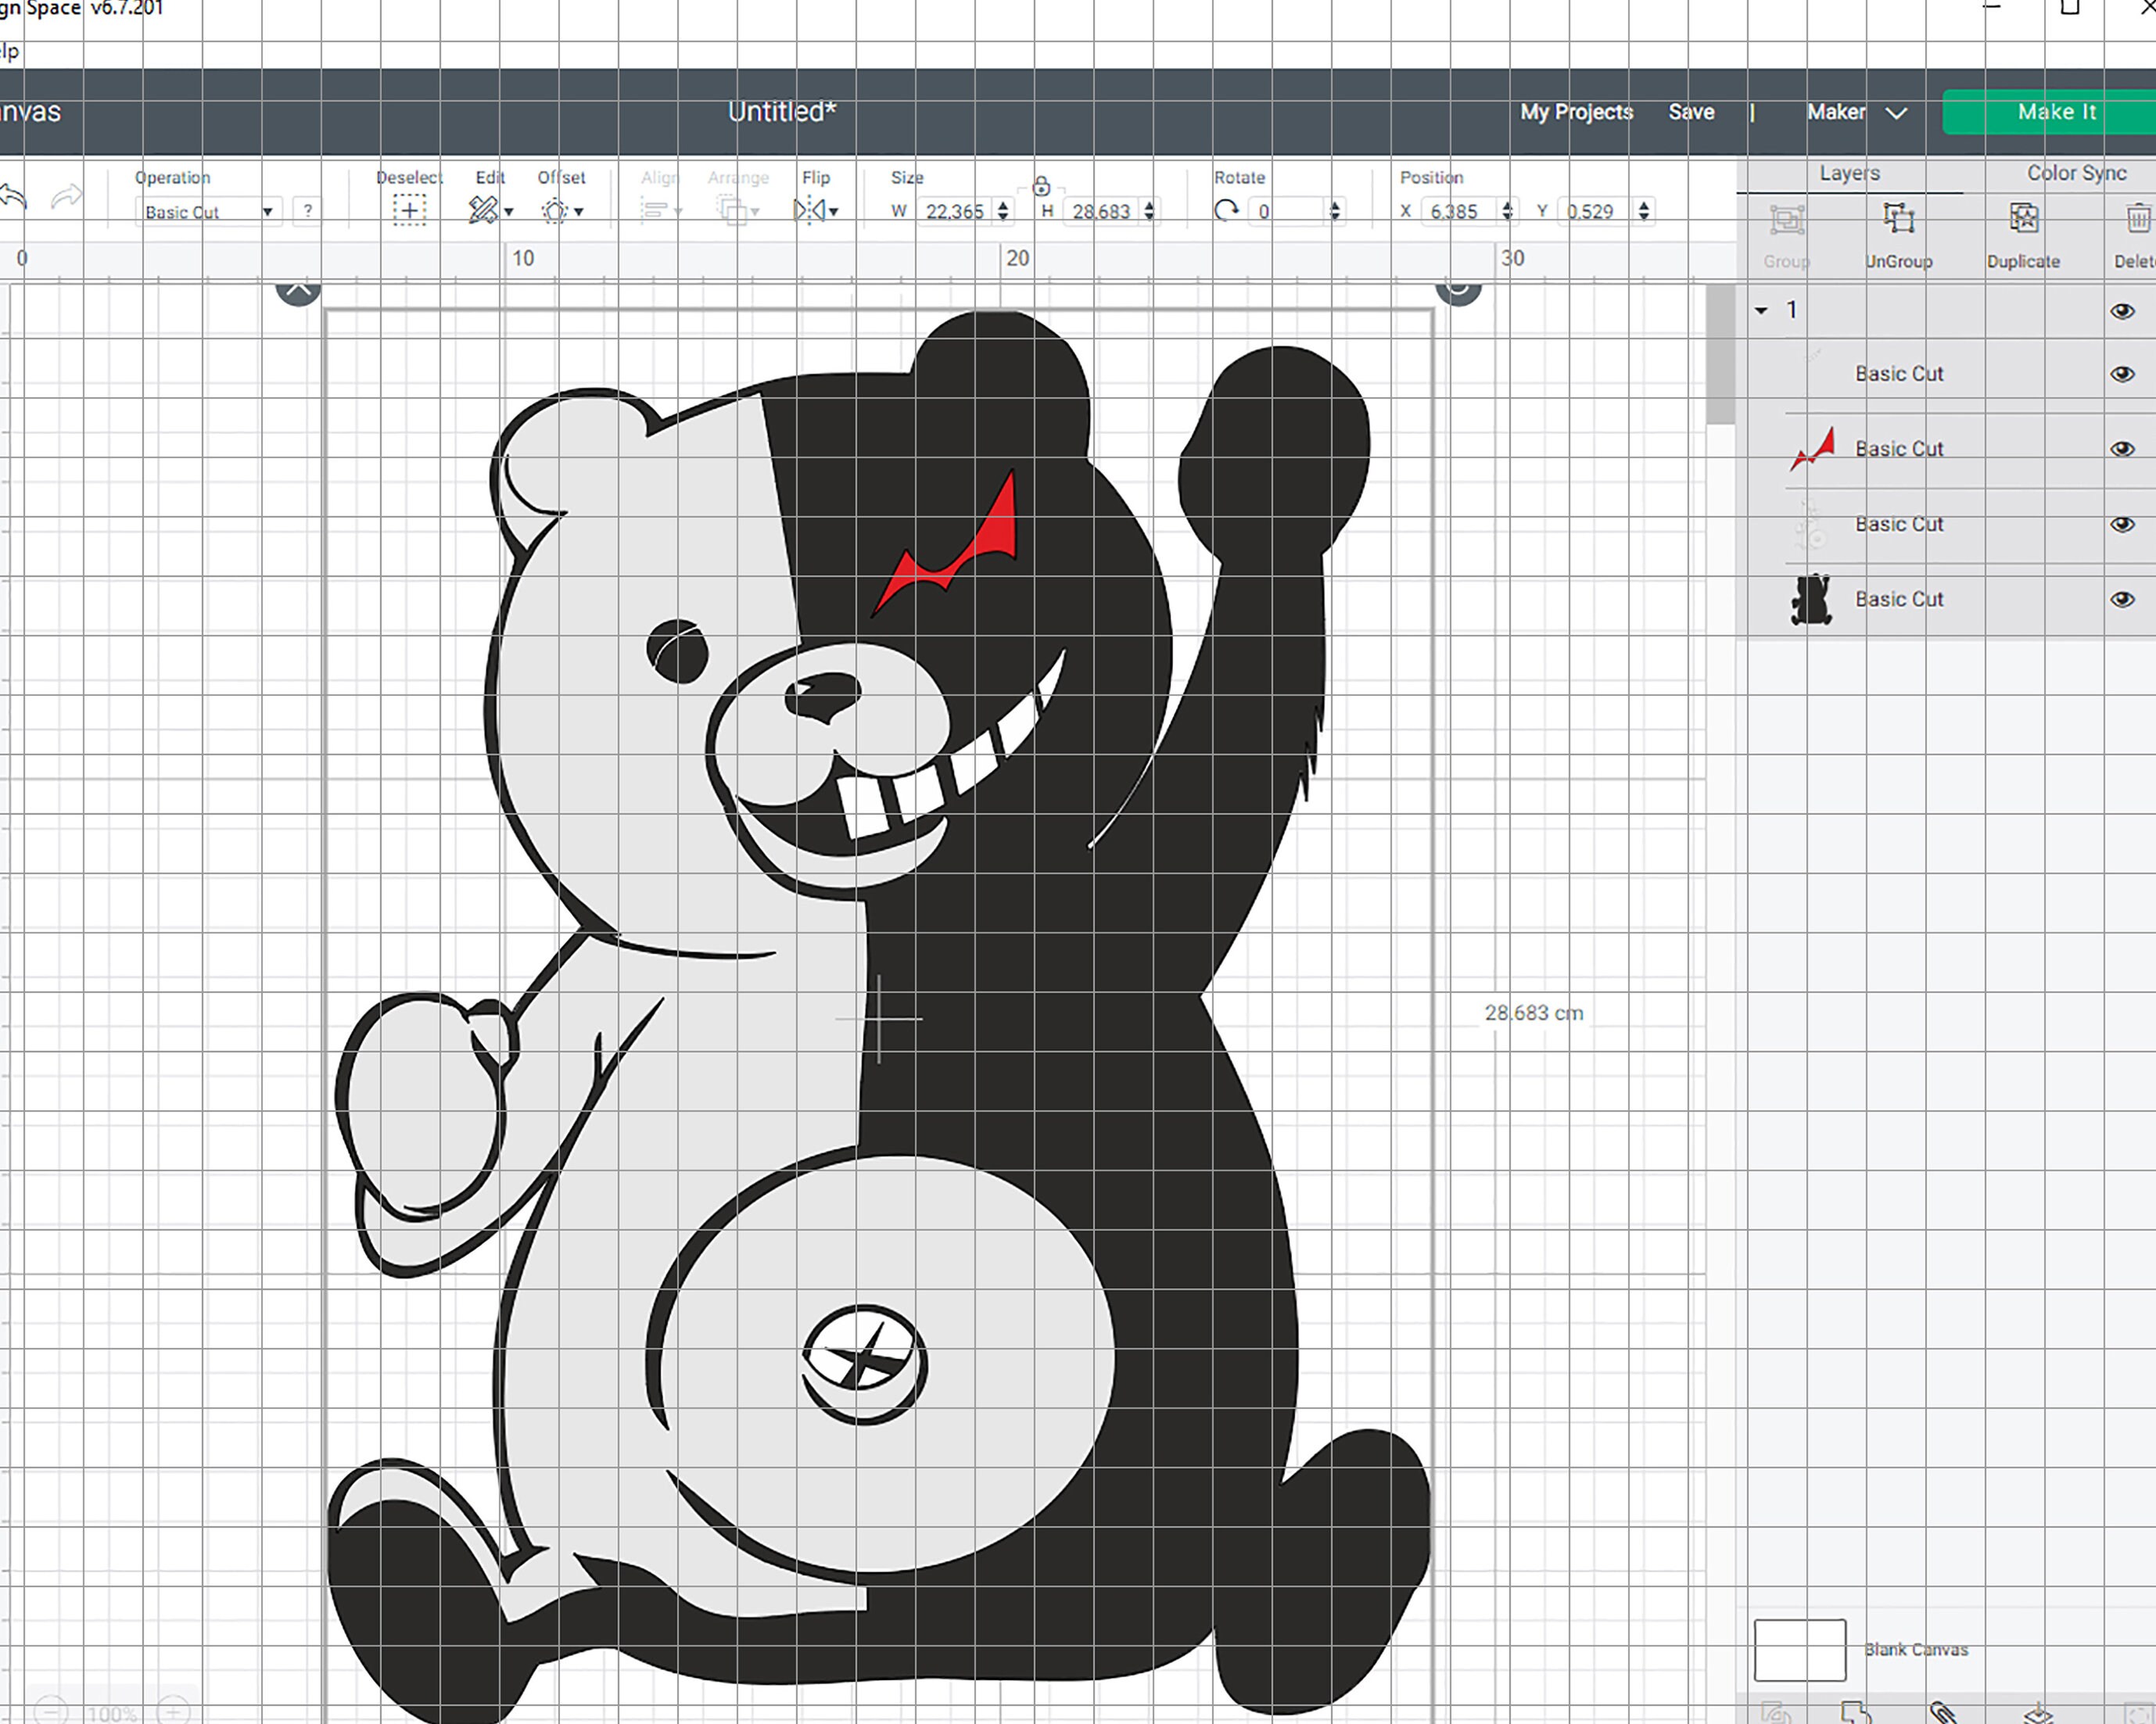Select the Deselect tool
2156x1724 pixels.
[410, 210]
